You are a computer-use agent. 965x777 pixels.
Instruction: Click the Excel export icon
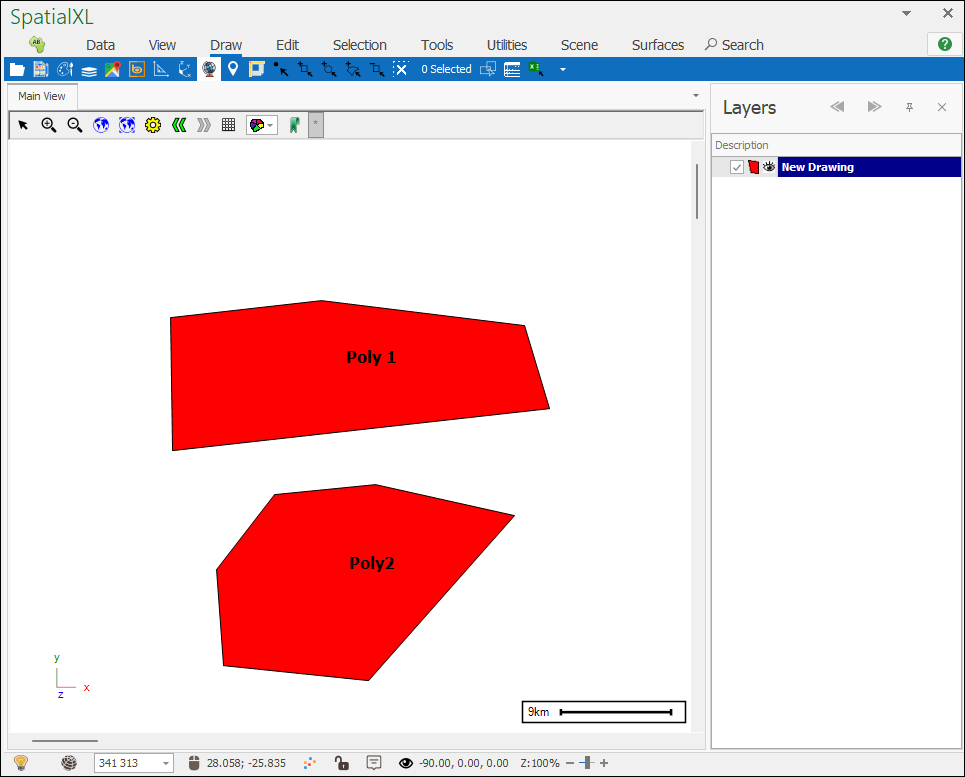coord(536,69)
